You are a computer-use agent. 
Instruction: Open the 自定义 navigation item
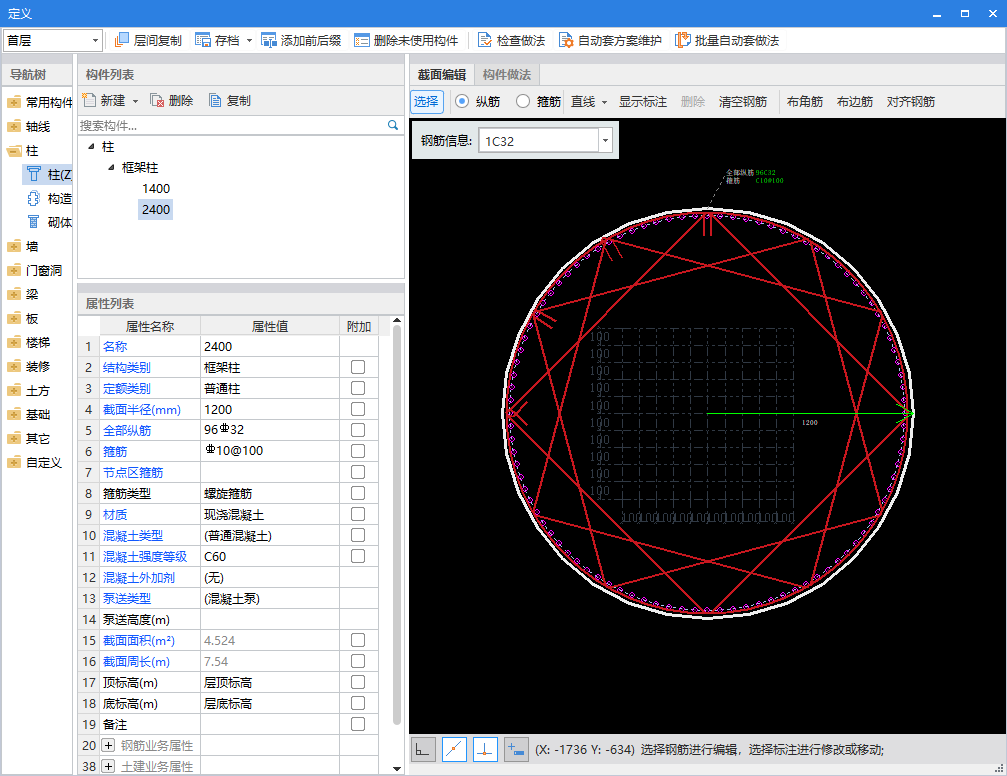(x=44, y=463)
